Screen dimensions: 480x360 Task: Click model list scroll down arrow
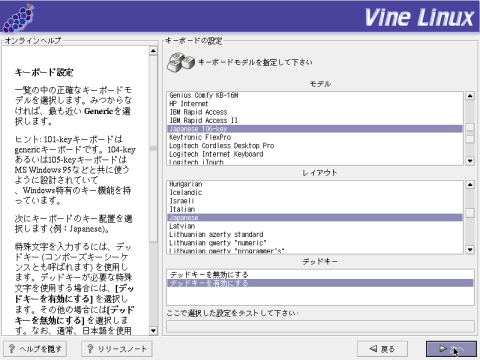click(x=470, y=161)
